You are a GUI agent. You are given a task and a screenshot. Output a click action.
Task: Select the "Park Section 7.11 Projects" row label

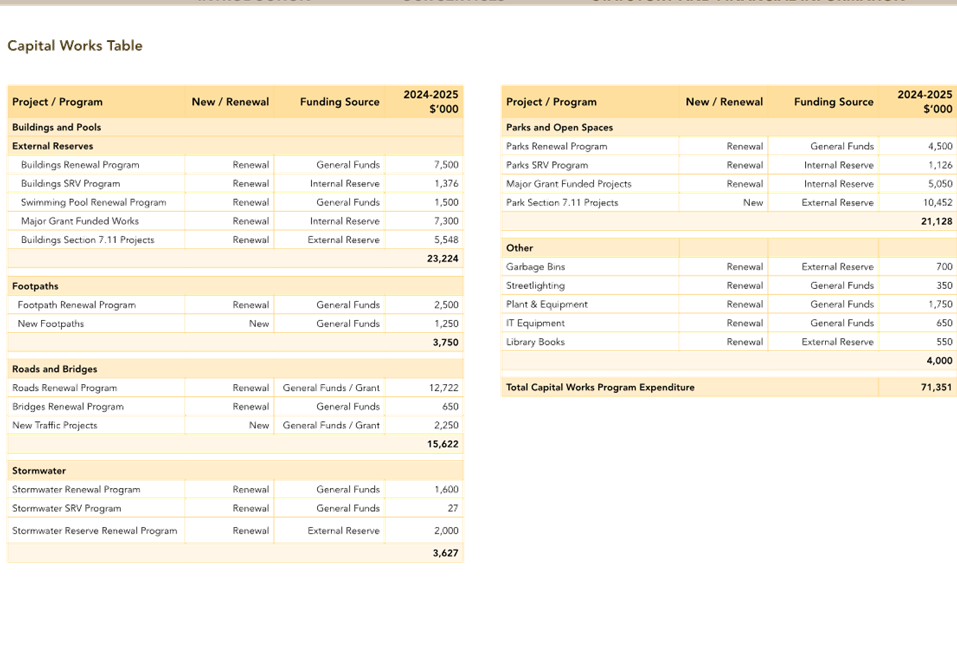coord(562,203)
